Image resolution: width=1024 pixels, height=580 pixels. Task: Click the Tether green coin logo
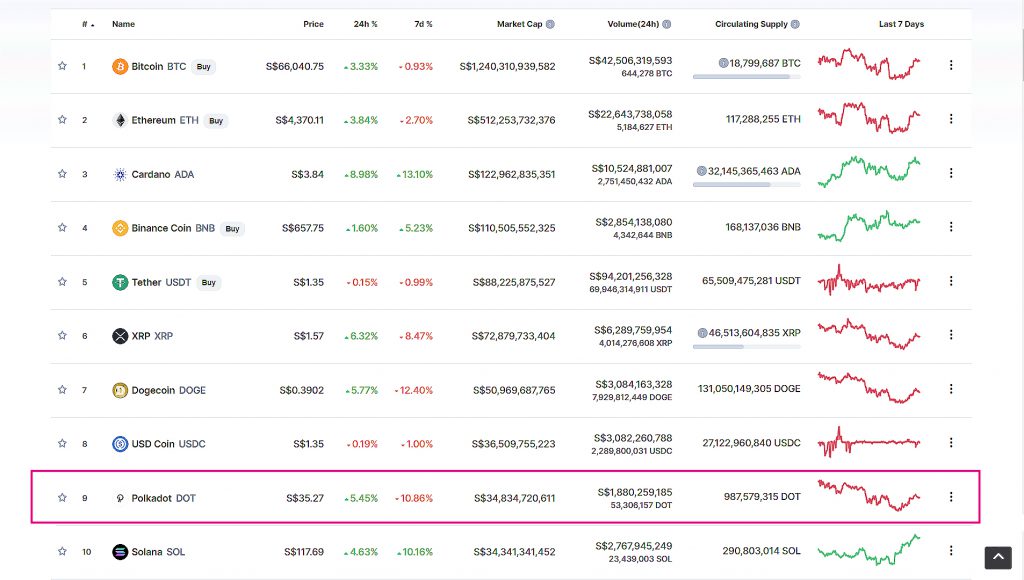(120, 282)
